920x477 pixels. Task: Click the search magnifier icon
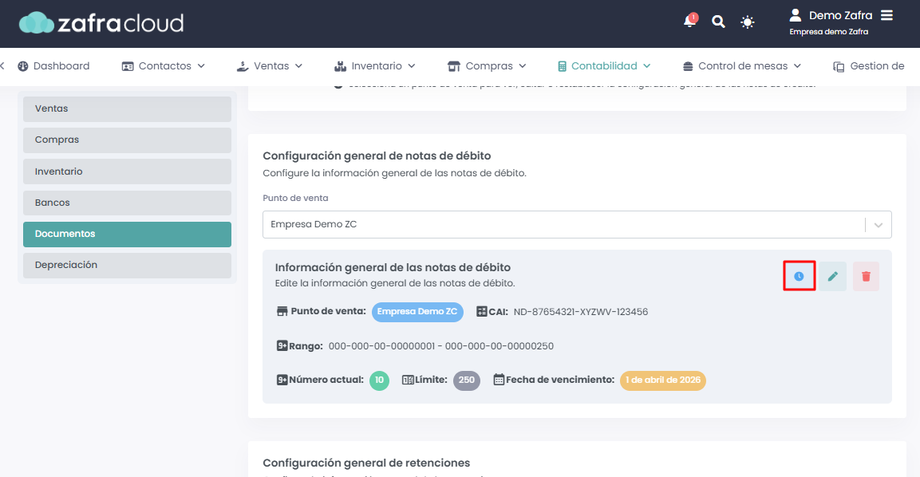(x=718, y=22)
